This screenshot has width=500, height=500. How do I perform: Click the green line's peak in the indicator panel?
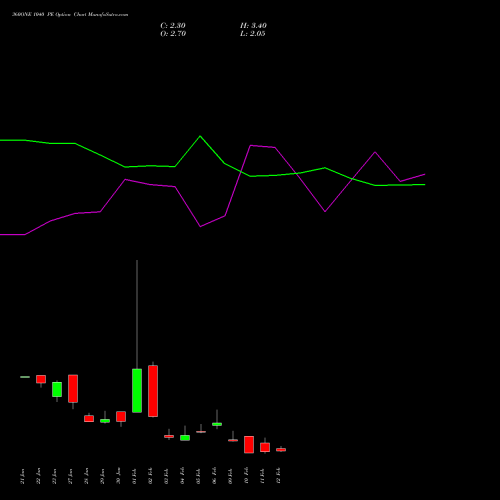(200, 136)
